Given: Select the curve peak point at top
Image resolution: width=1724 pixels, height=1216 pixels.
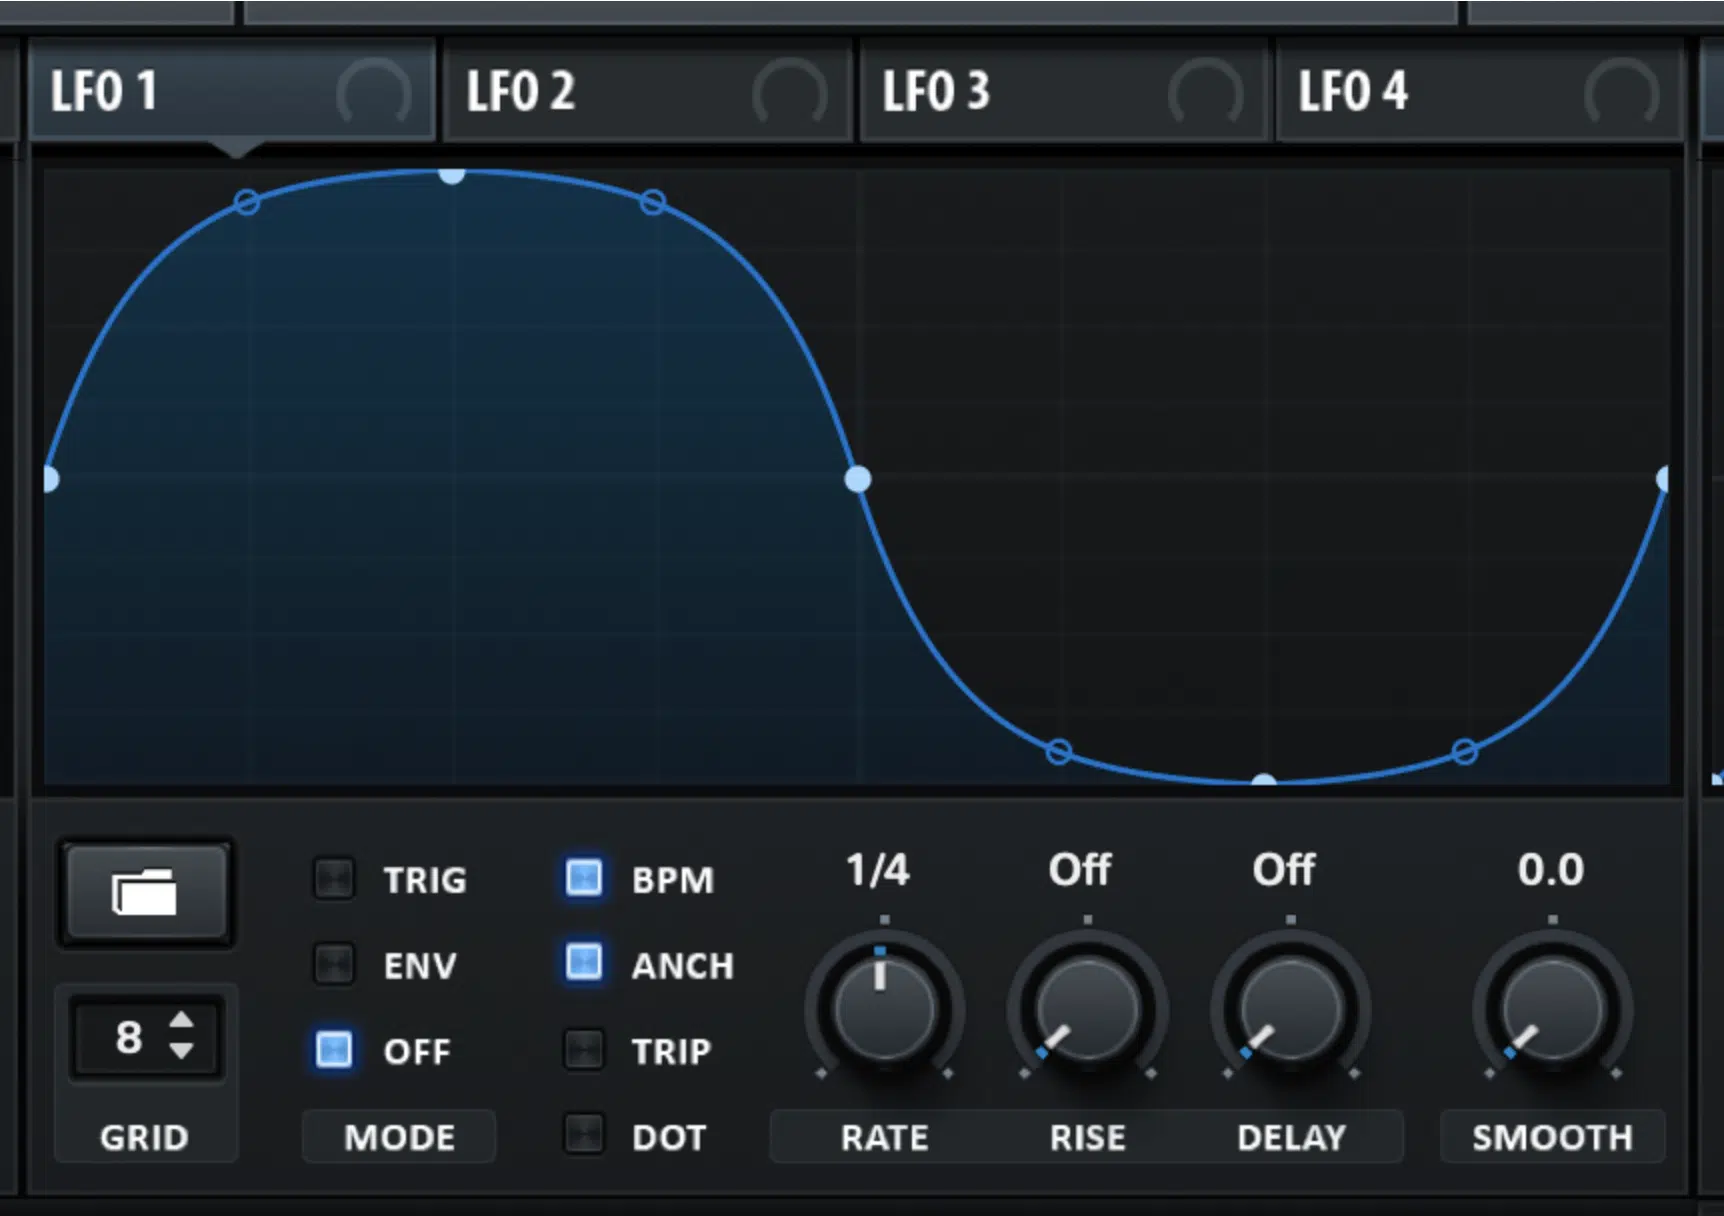Looking at the screenshot, I should pyautogui.click(x=452, y=174).
